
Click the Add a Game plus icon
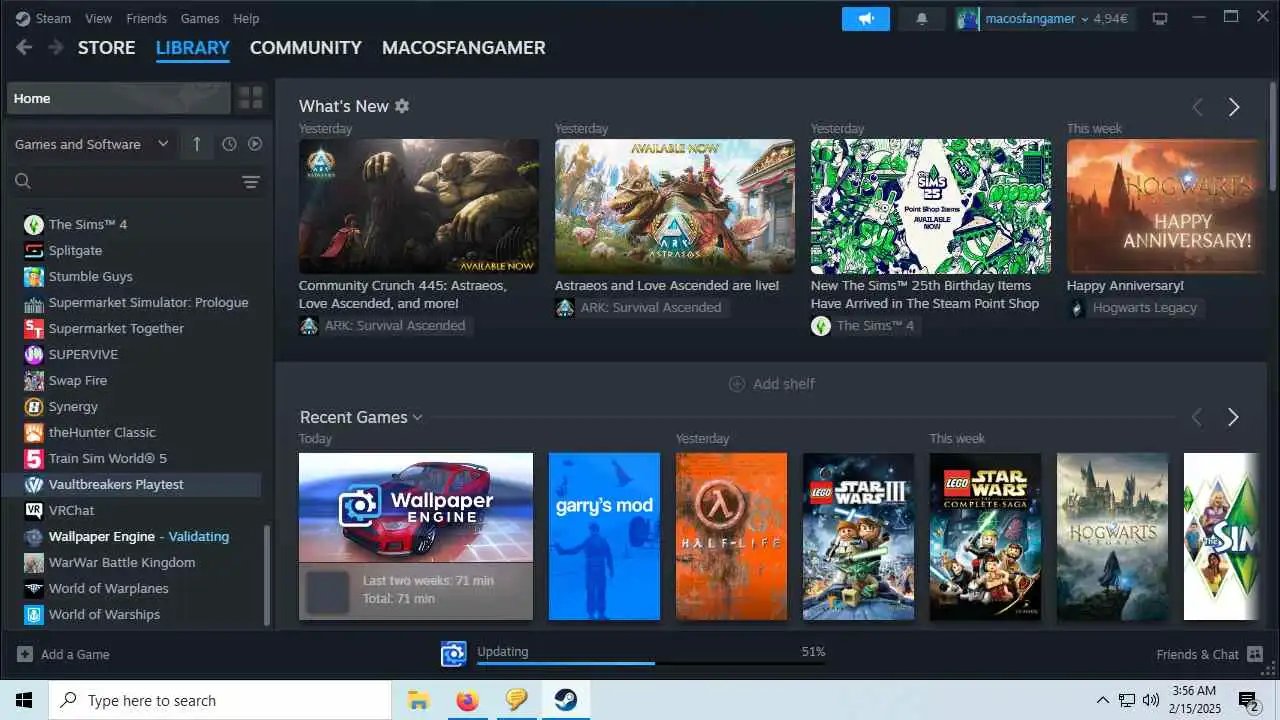25,654
